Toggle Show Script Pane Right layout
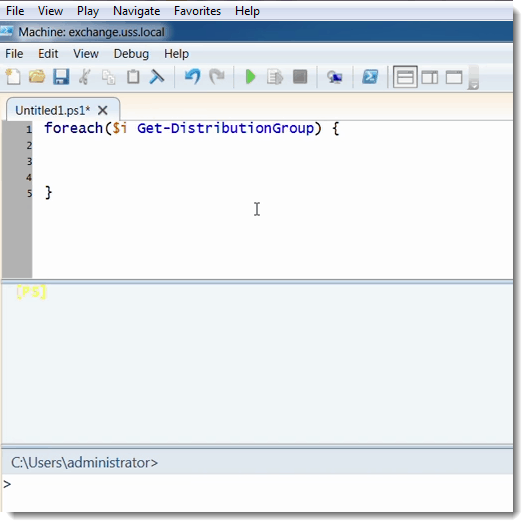 pos(430,77)
